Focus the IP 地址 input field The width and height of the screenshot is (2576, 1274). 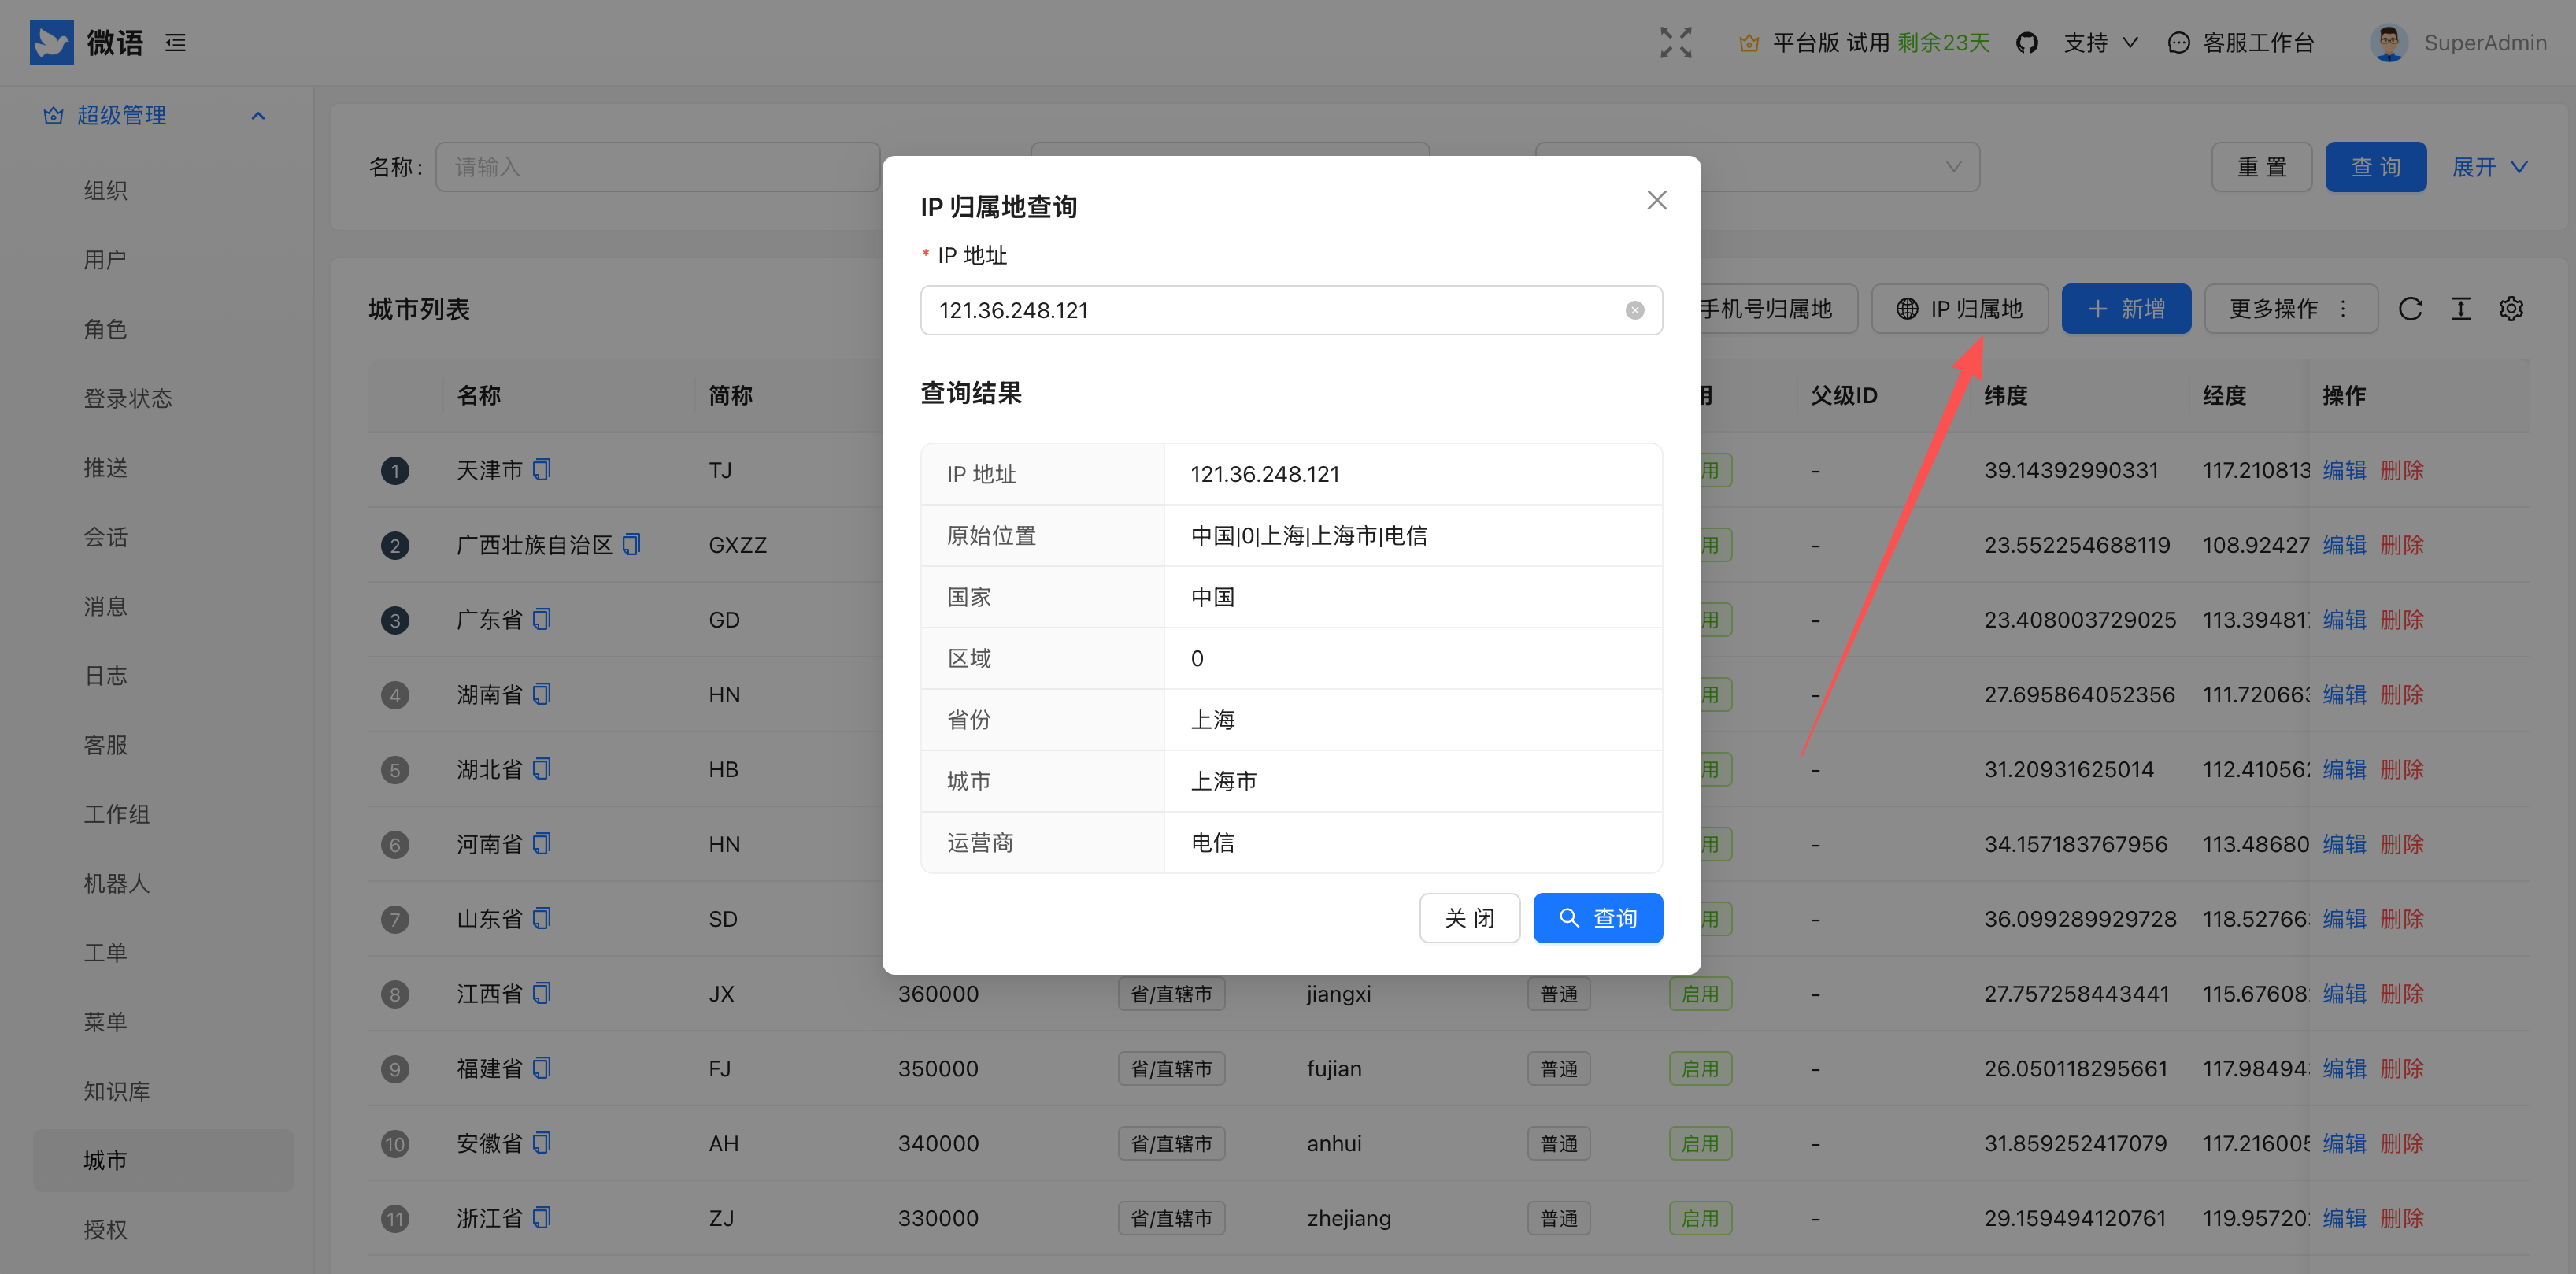[x=1270, y=310]
